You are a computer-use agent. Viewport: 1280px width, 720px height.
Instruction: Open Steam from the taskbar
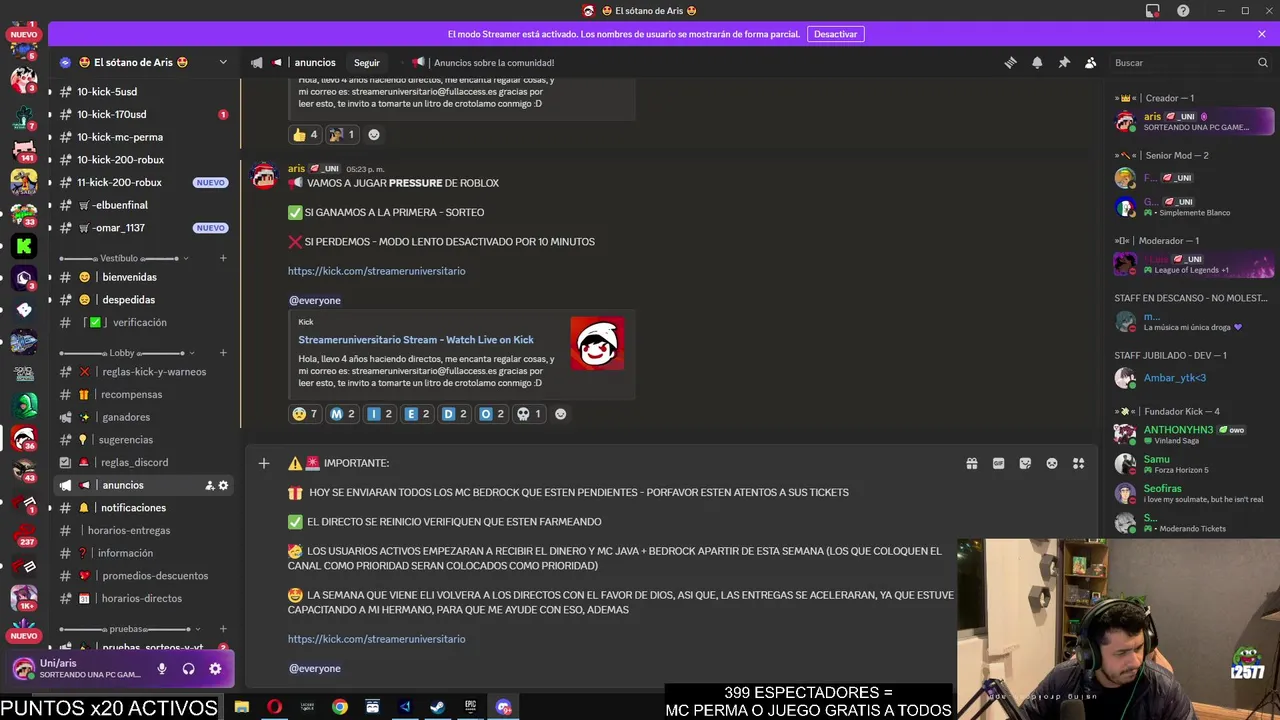point(438,707)
